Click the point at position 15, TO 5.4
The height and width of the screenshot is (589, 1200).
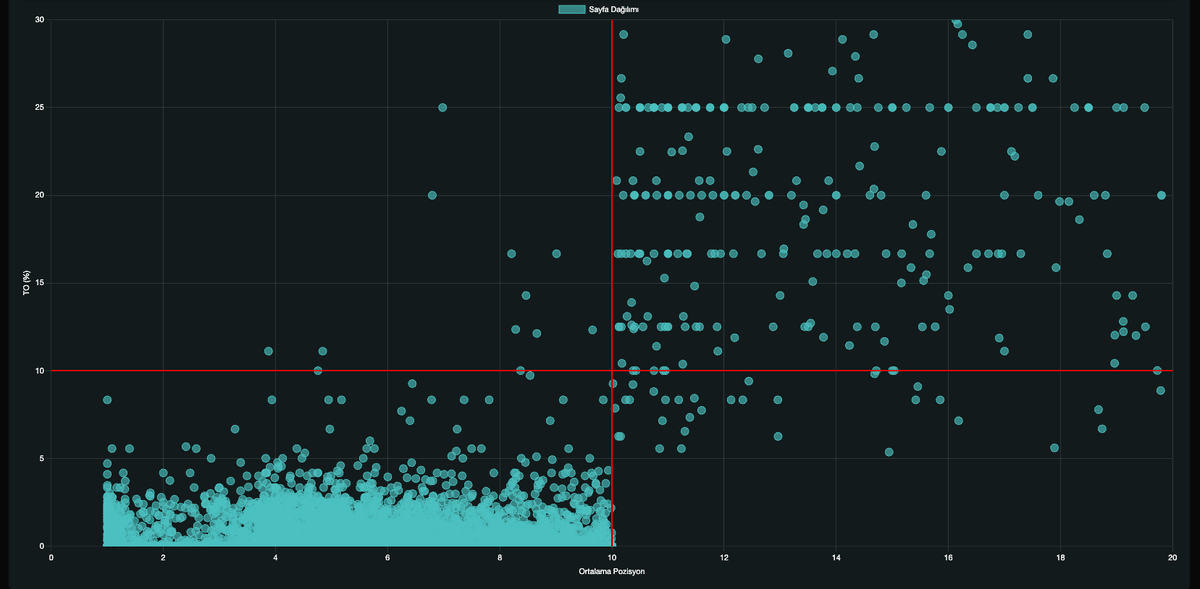point(889,452)
